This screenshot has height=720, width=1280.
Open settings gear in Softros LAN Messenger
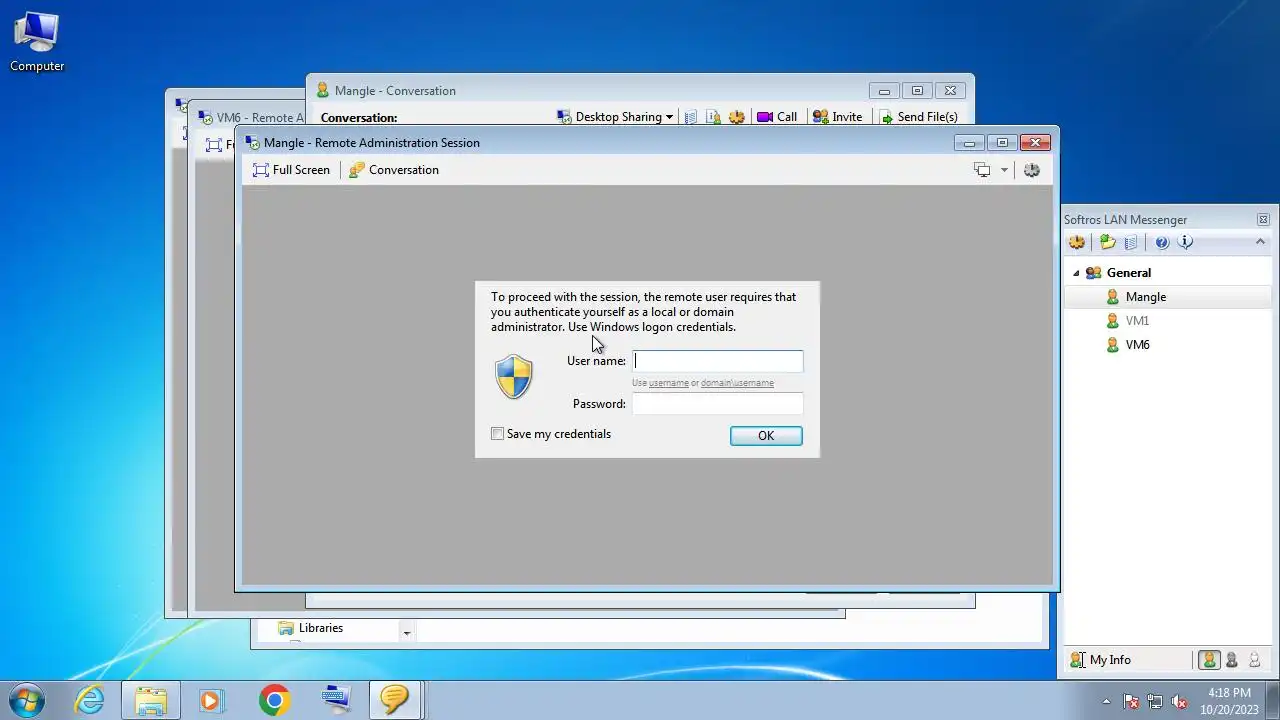pos(1077,242)
